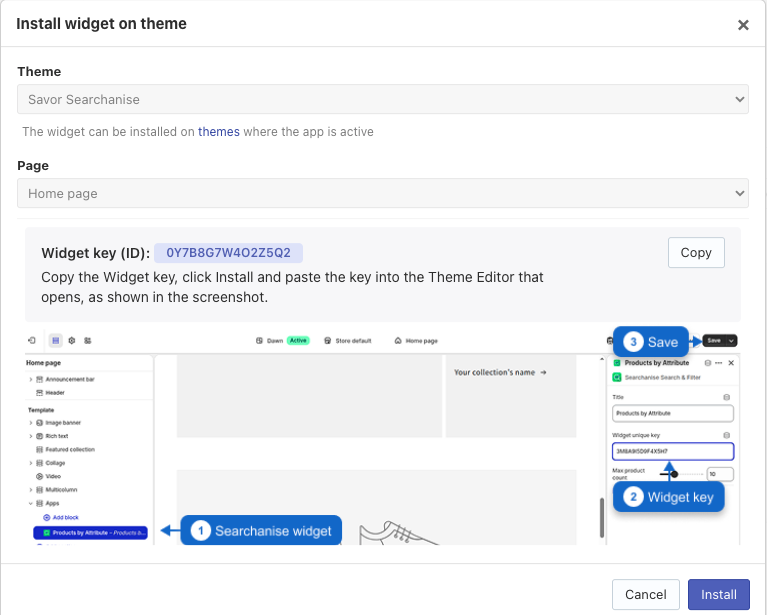Select the widget key value 0Y7B8G7W4O2Z5Q2
Image resolution: width=767 pixels, height=615 pixels.
click(228, 253)
